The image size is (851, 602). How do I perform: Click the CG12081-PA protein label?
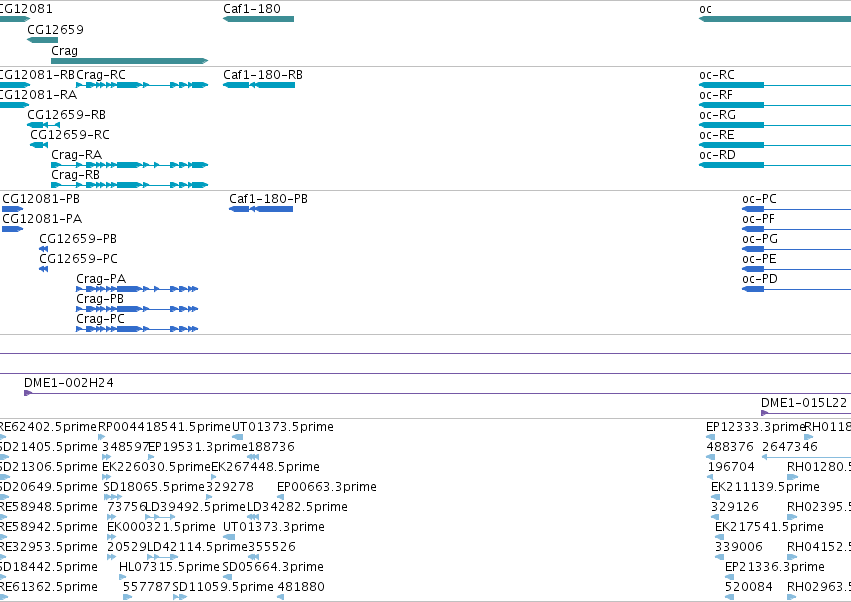click(x=42, y=219)
